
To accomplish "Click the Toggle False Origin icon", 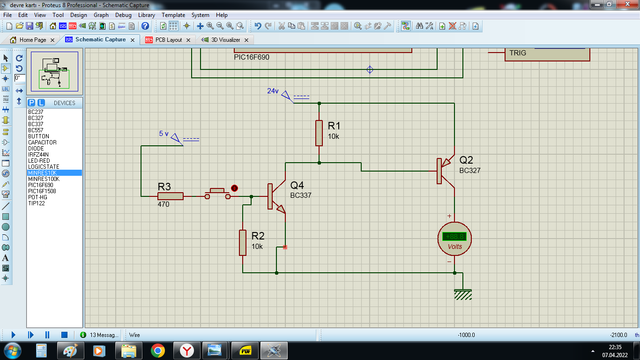I will point(187,26).
